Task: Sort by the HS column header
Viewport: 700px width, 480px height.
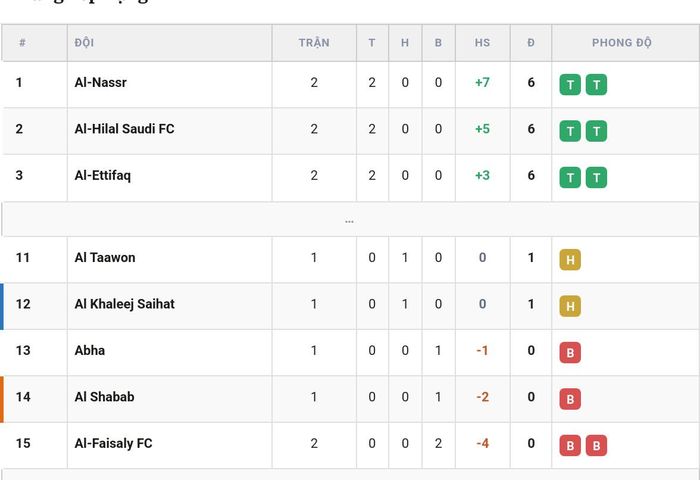Action: (482, 43)
